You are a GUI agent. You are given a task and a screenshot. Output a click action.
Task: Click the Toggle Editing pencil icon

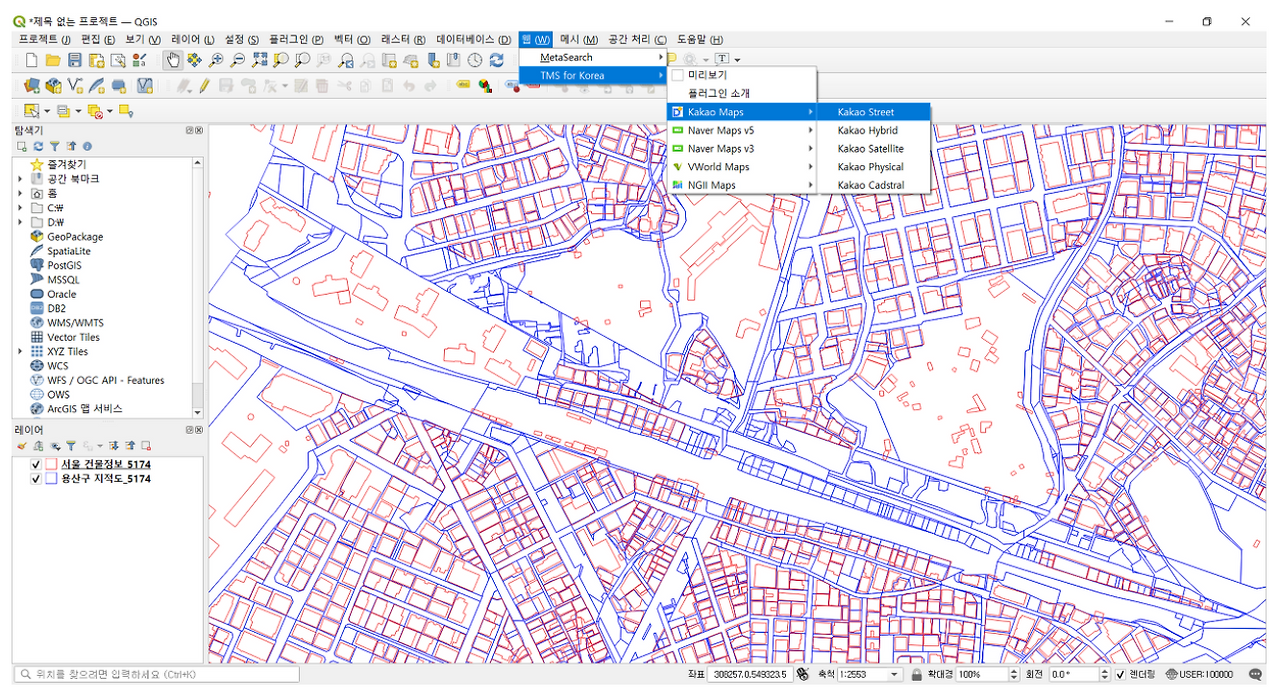pos(204,86)
